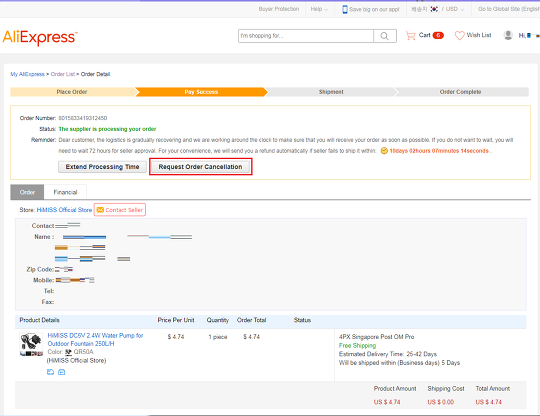Click the countdown timer text
This screenshot has height=416, width=540.
[x=439, y=151]
